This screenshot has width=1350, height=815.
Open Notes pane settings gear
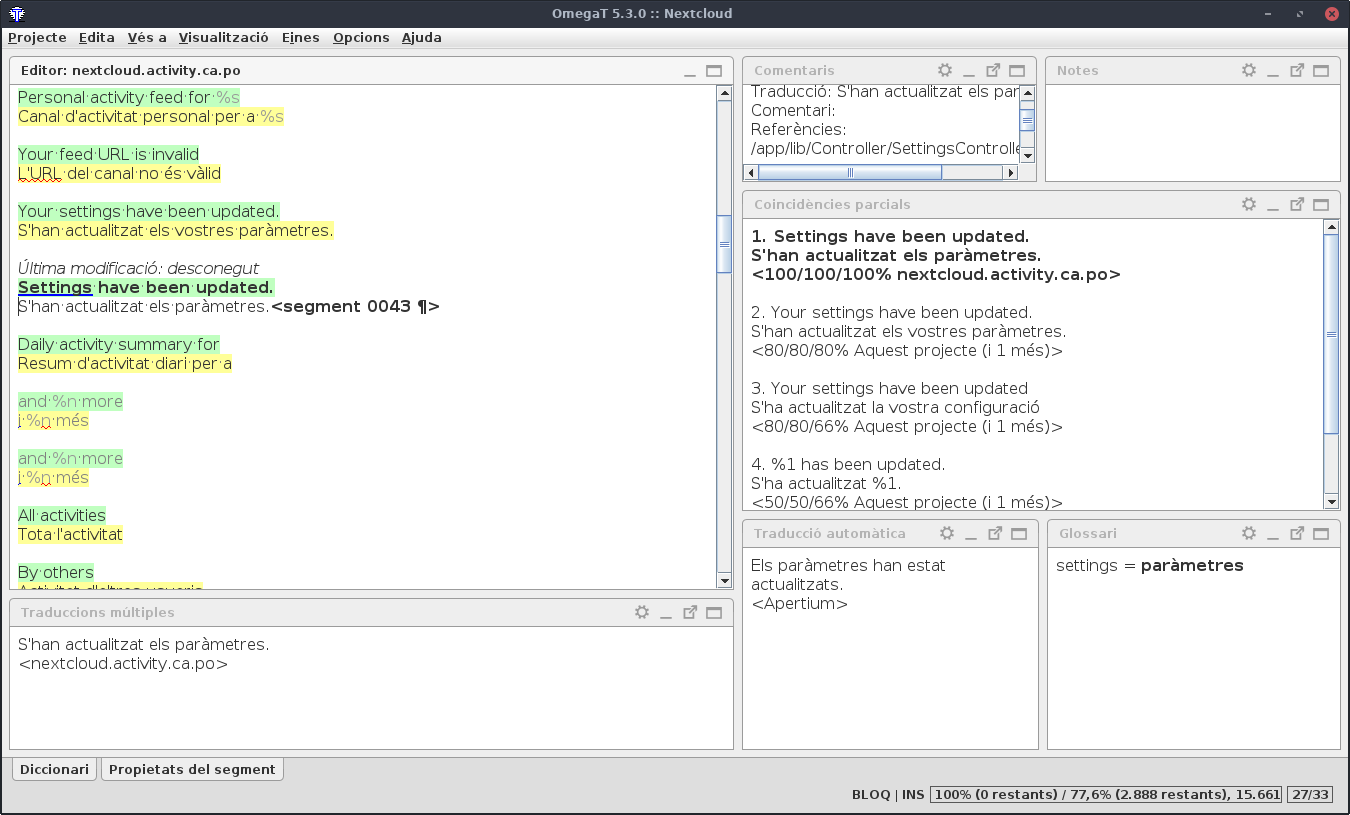[x=1249, y=71]
